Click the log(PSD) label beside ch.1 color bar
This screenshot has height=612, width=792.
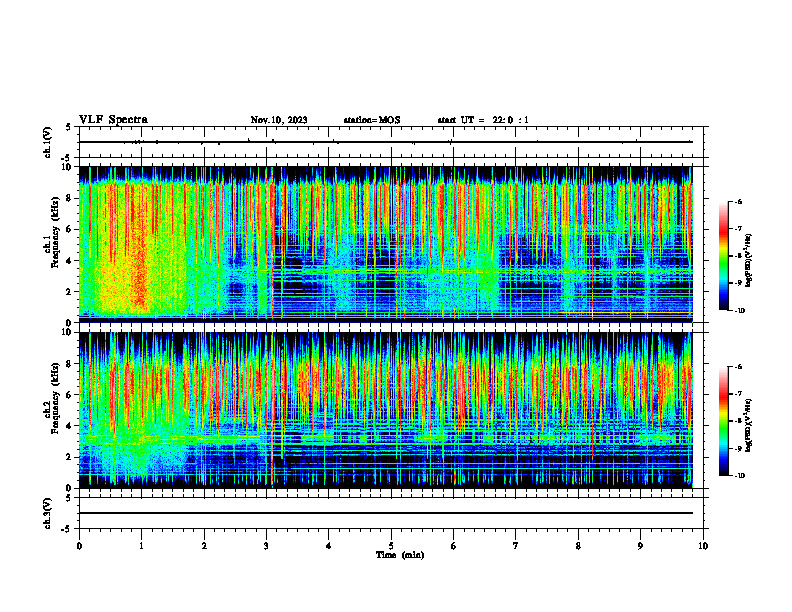(x=749, y=260)
